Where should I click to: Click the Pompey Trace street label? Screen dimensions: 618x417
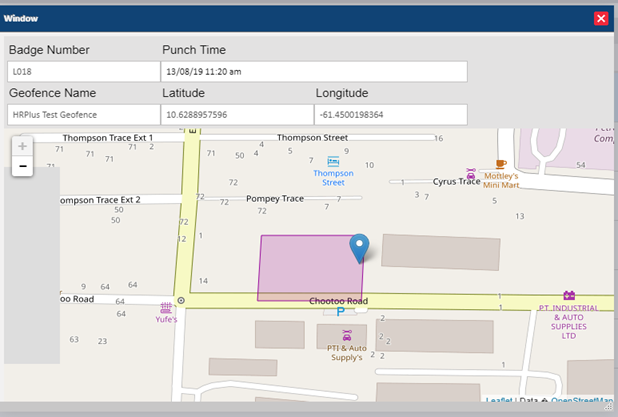pyautogui.click(x=275, y=199)
